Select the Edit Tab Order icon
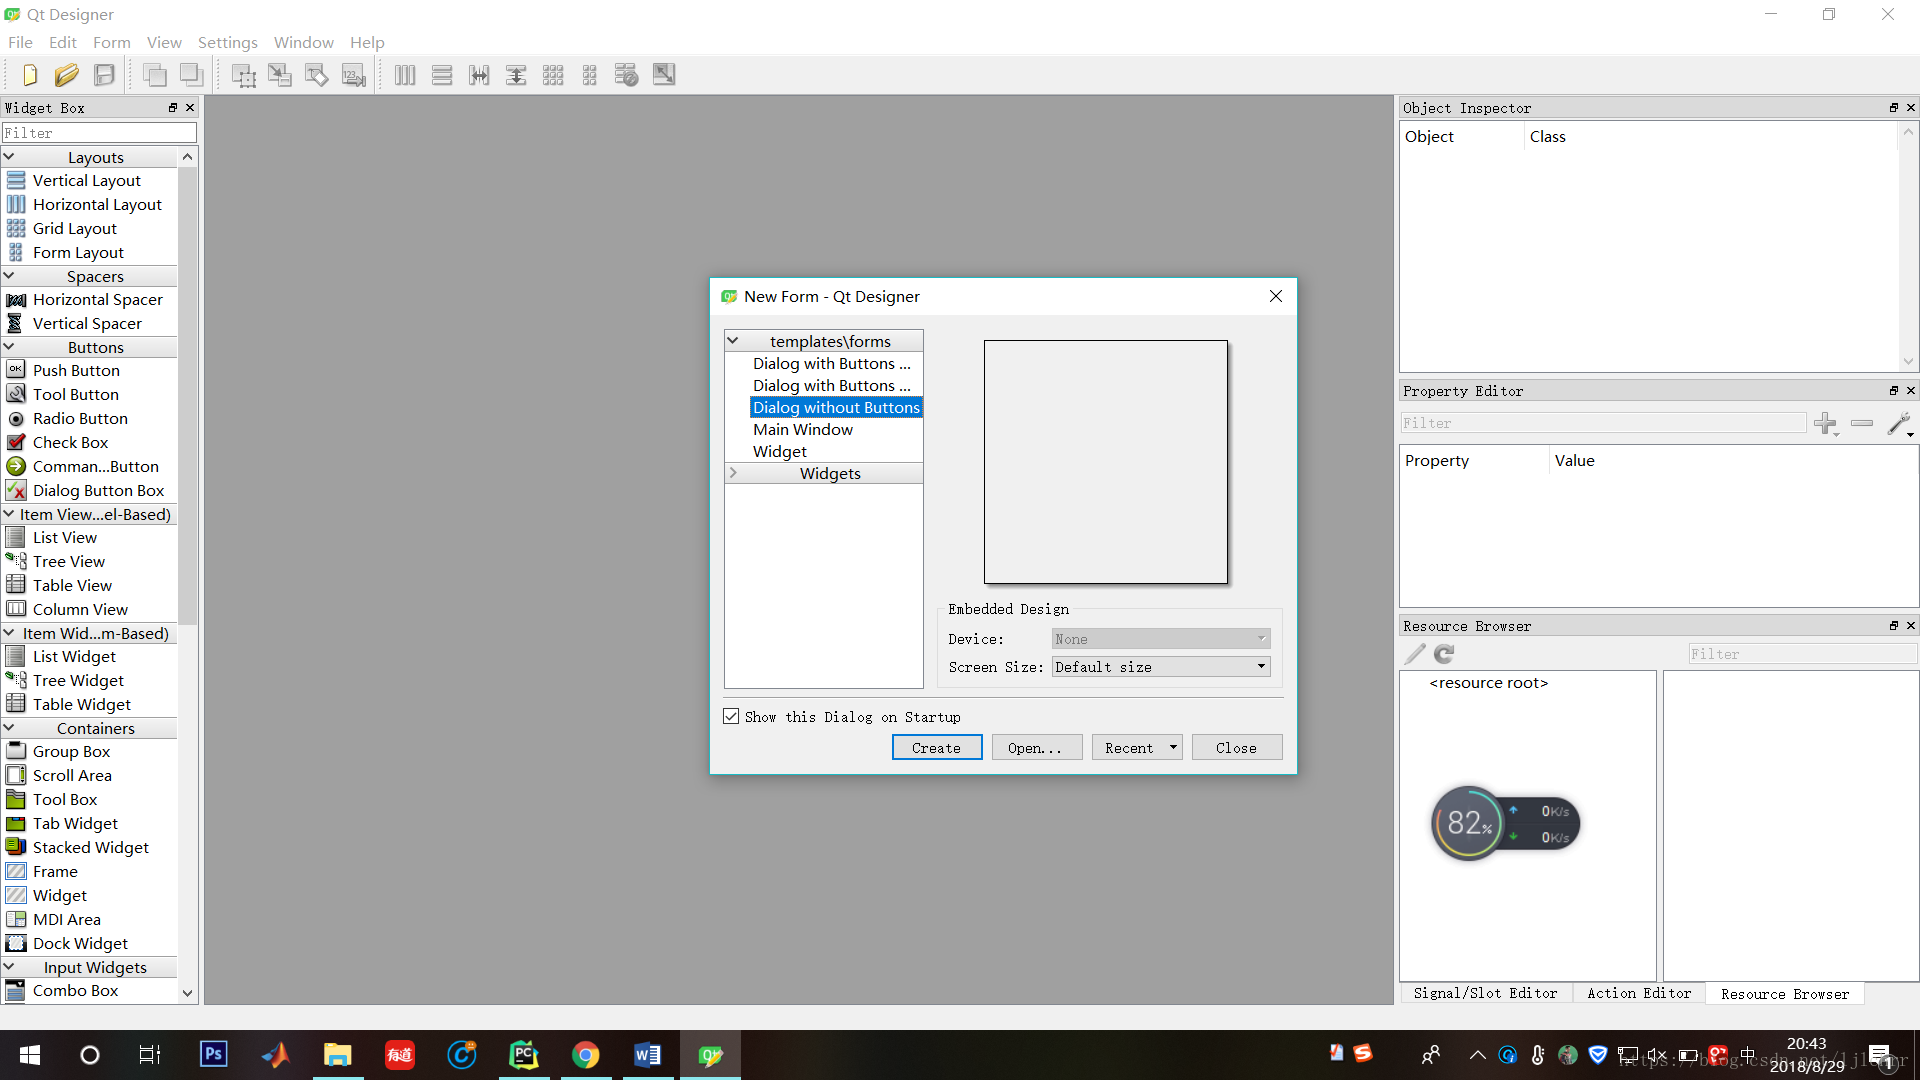1920x1080 pixels. pyautogui.click(x=354, y=75)
